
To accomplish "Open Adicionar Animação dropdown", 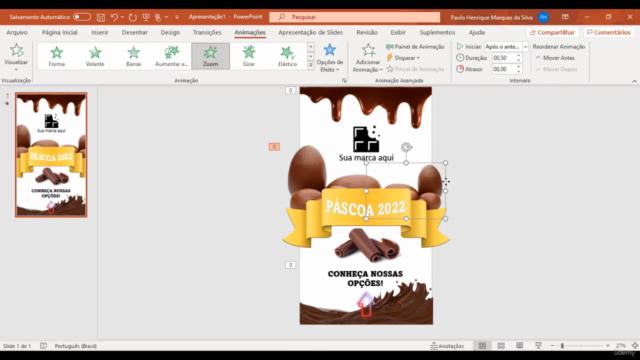I will coord(367,58).
